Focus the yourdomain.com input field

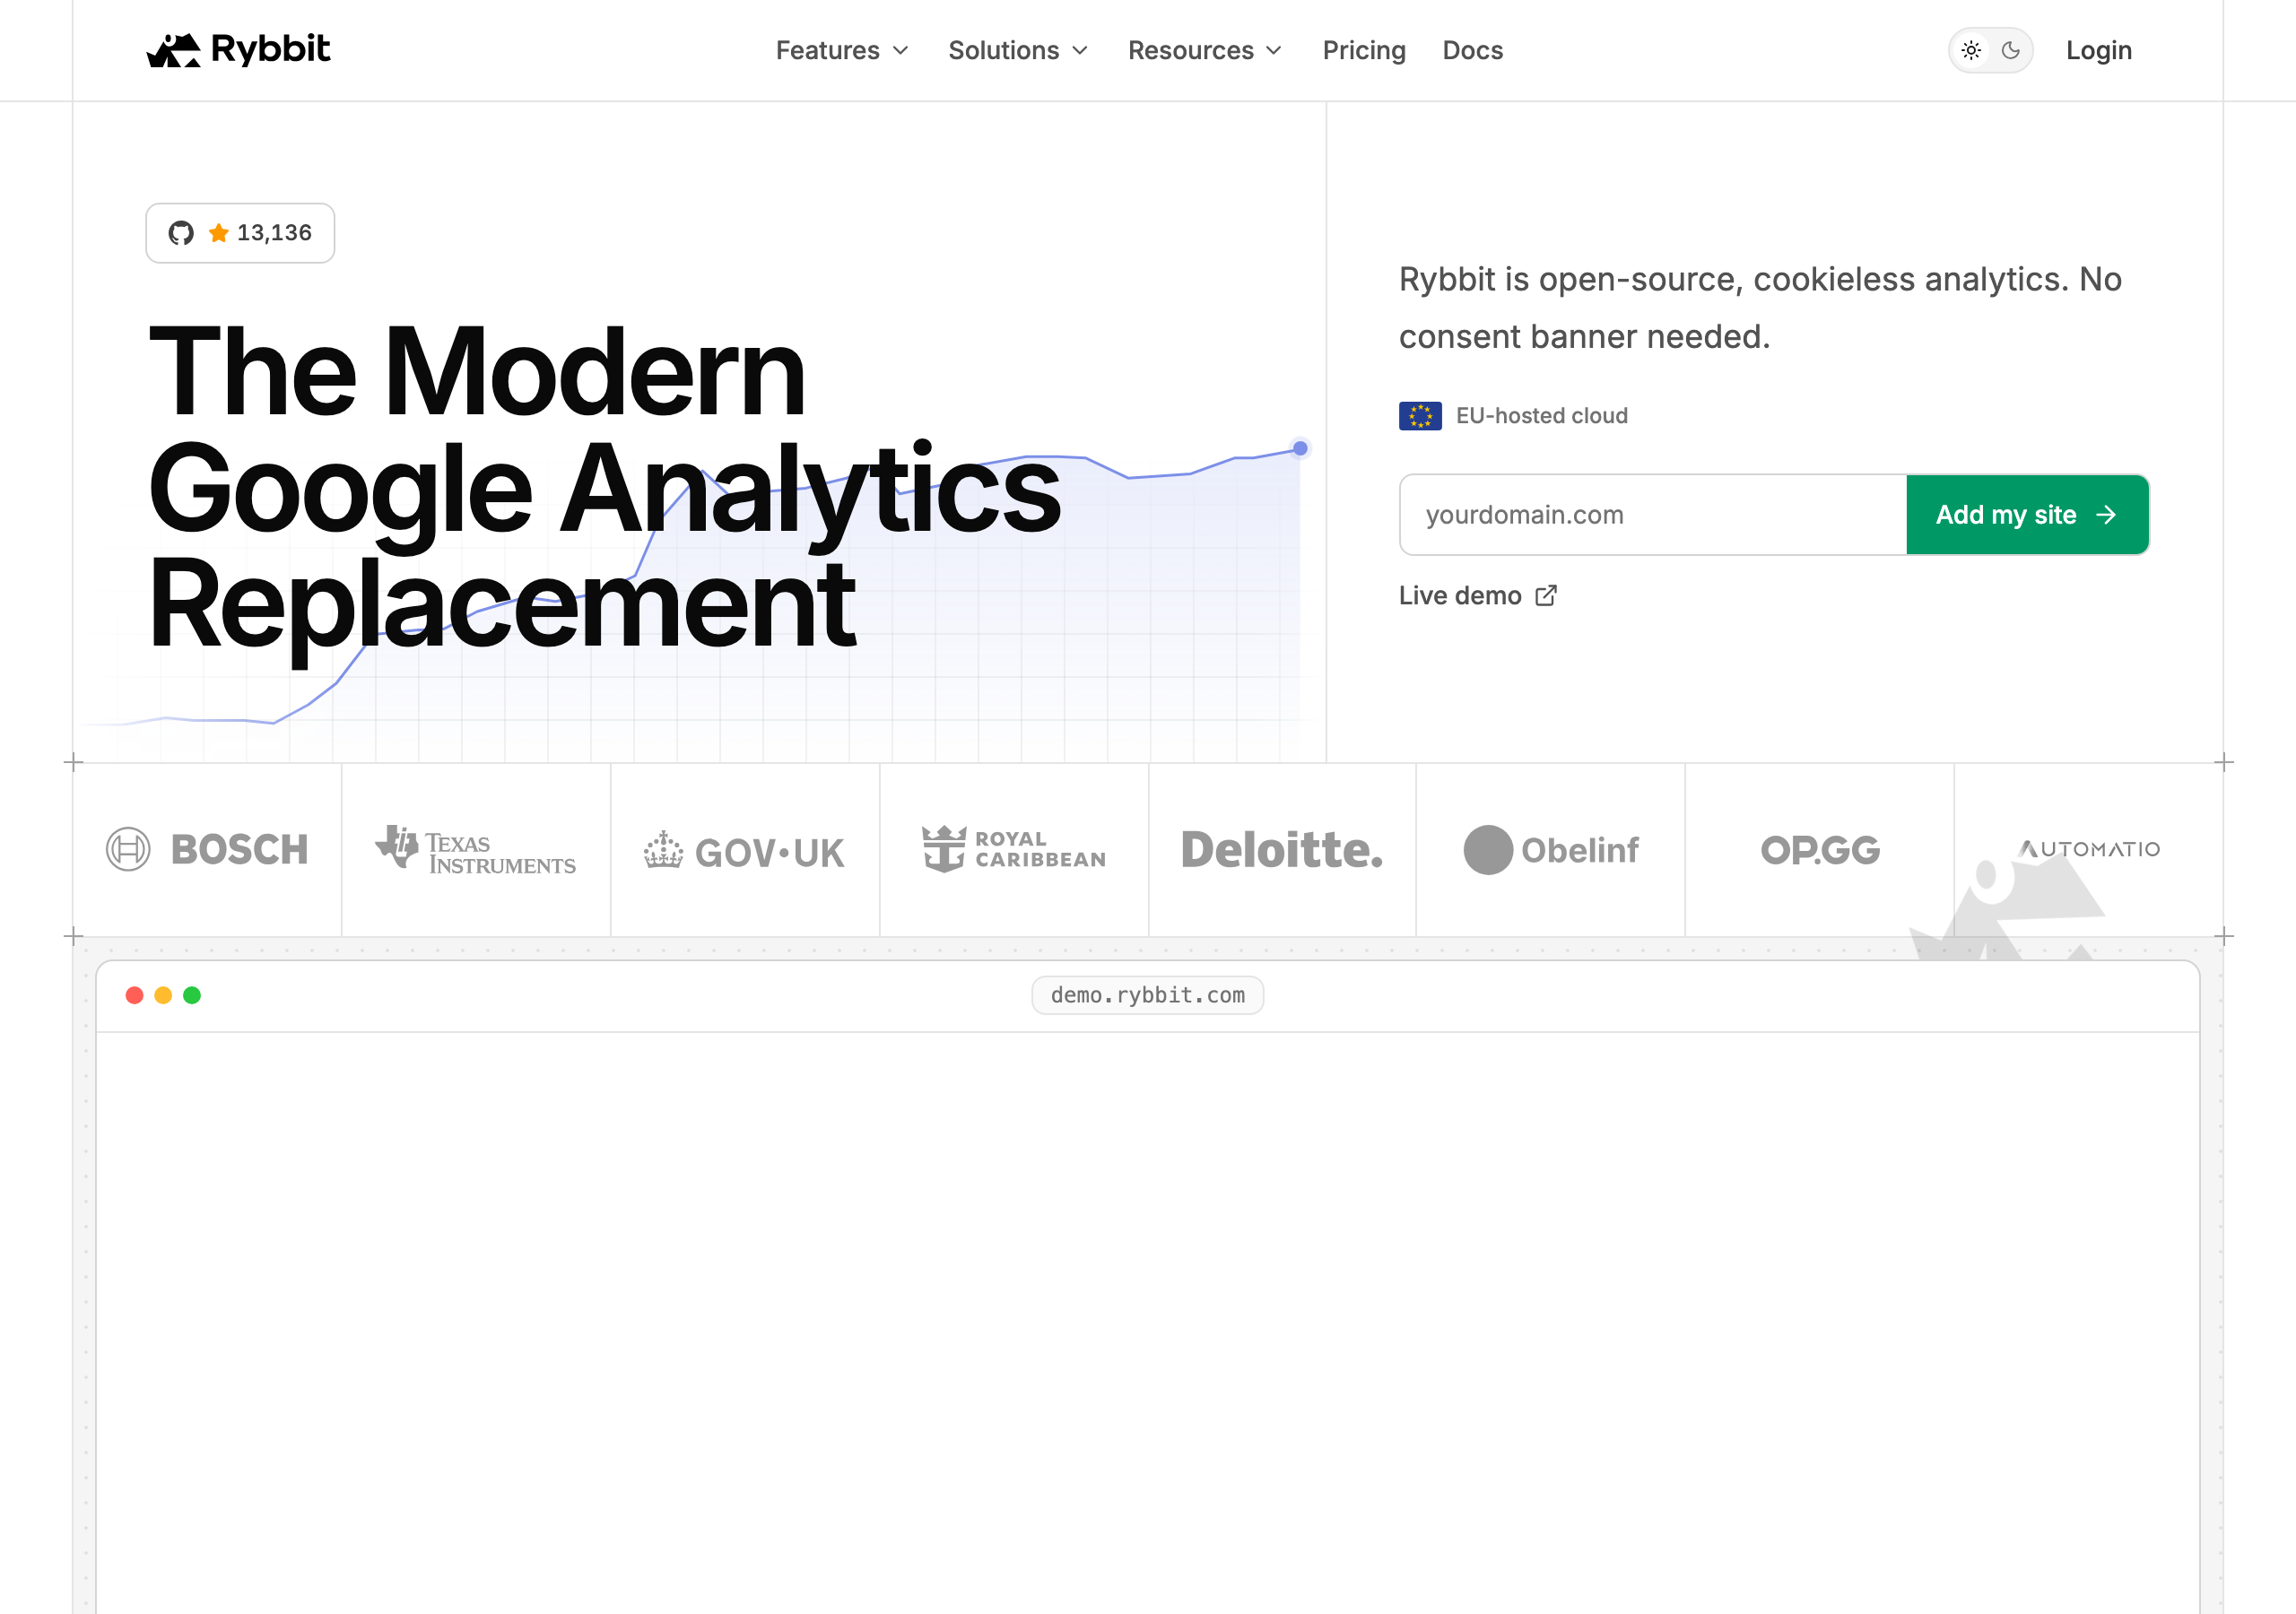pyautogui.click(x=1653, y=515)
